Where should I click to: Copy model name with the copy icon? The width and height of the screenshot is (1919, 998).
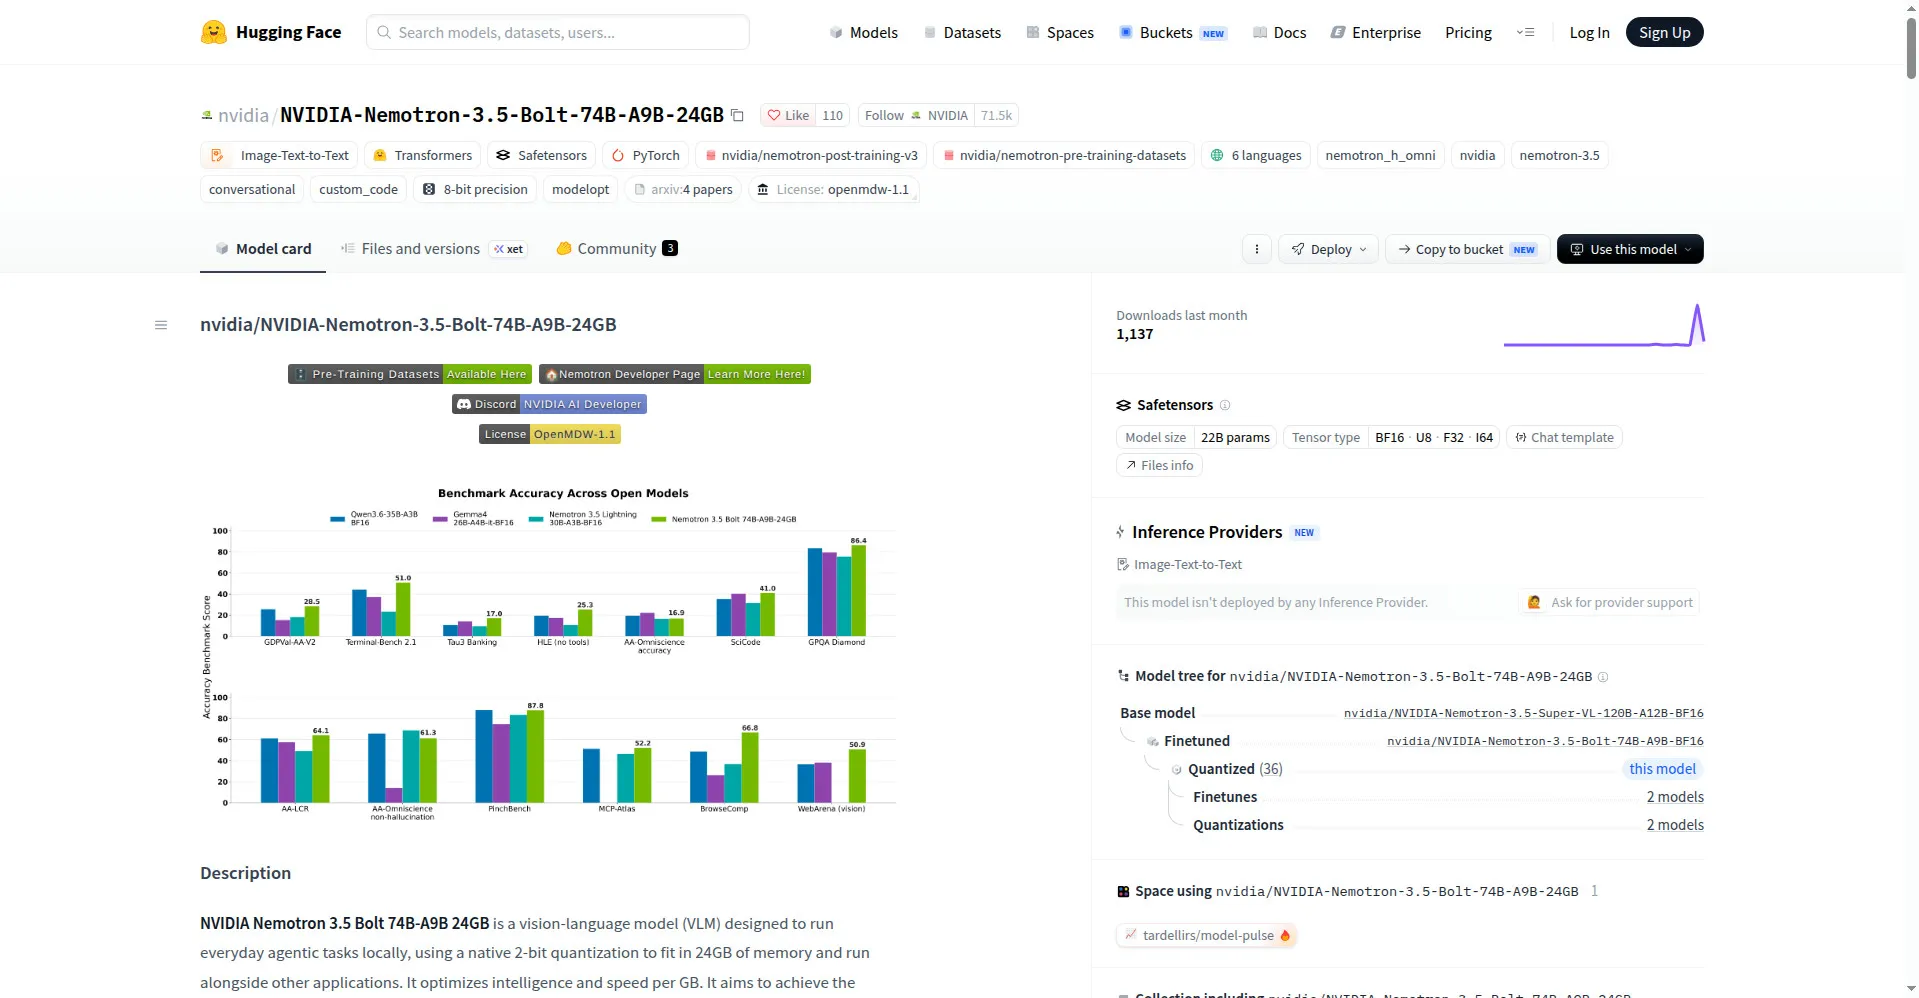click(x=737, y=115)
